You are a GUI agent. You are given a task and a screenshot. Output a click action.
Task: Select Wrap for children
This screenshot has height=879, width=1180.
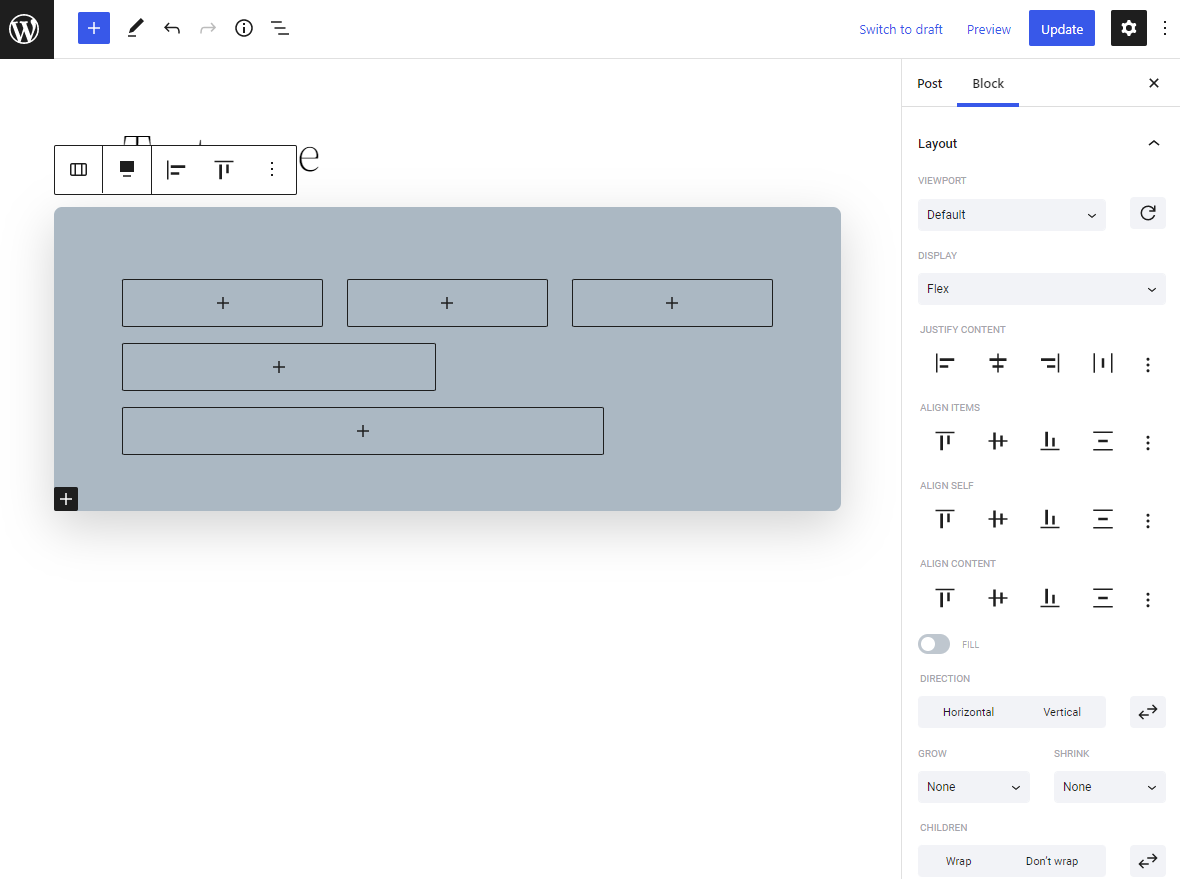959,861
